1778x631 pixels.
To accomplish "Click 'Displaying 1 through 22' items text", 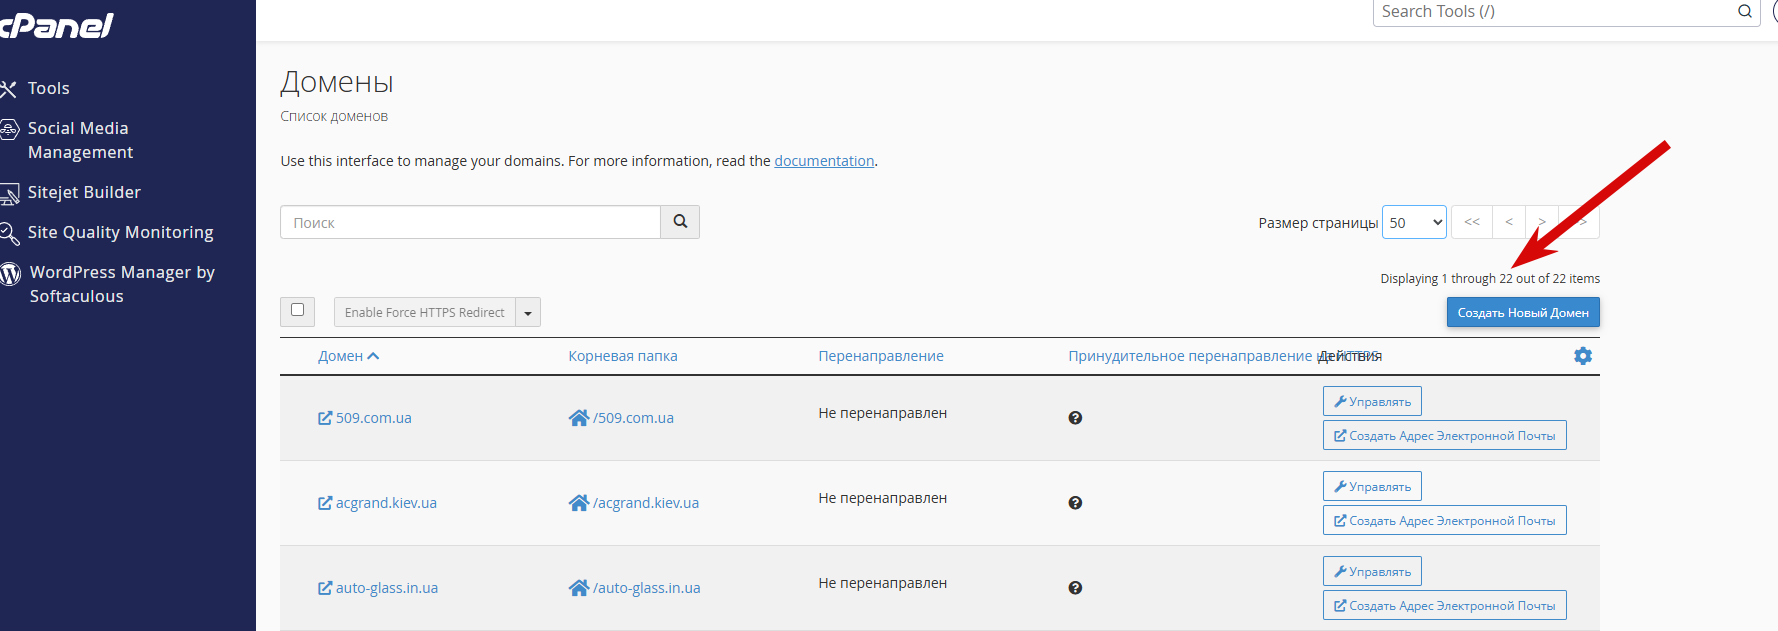I will pos(1490,279).
